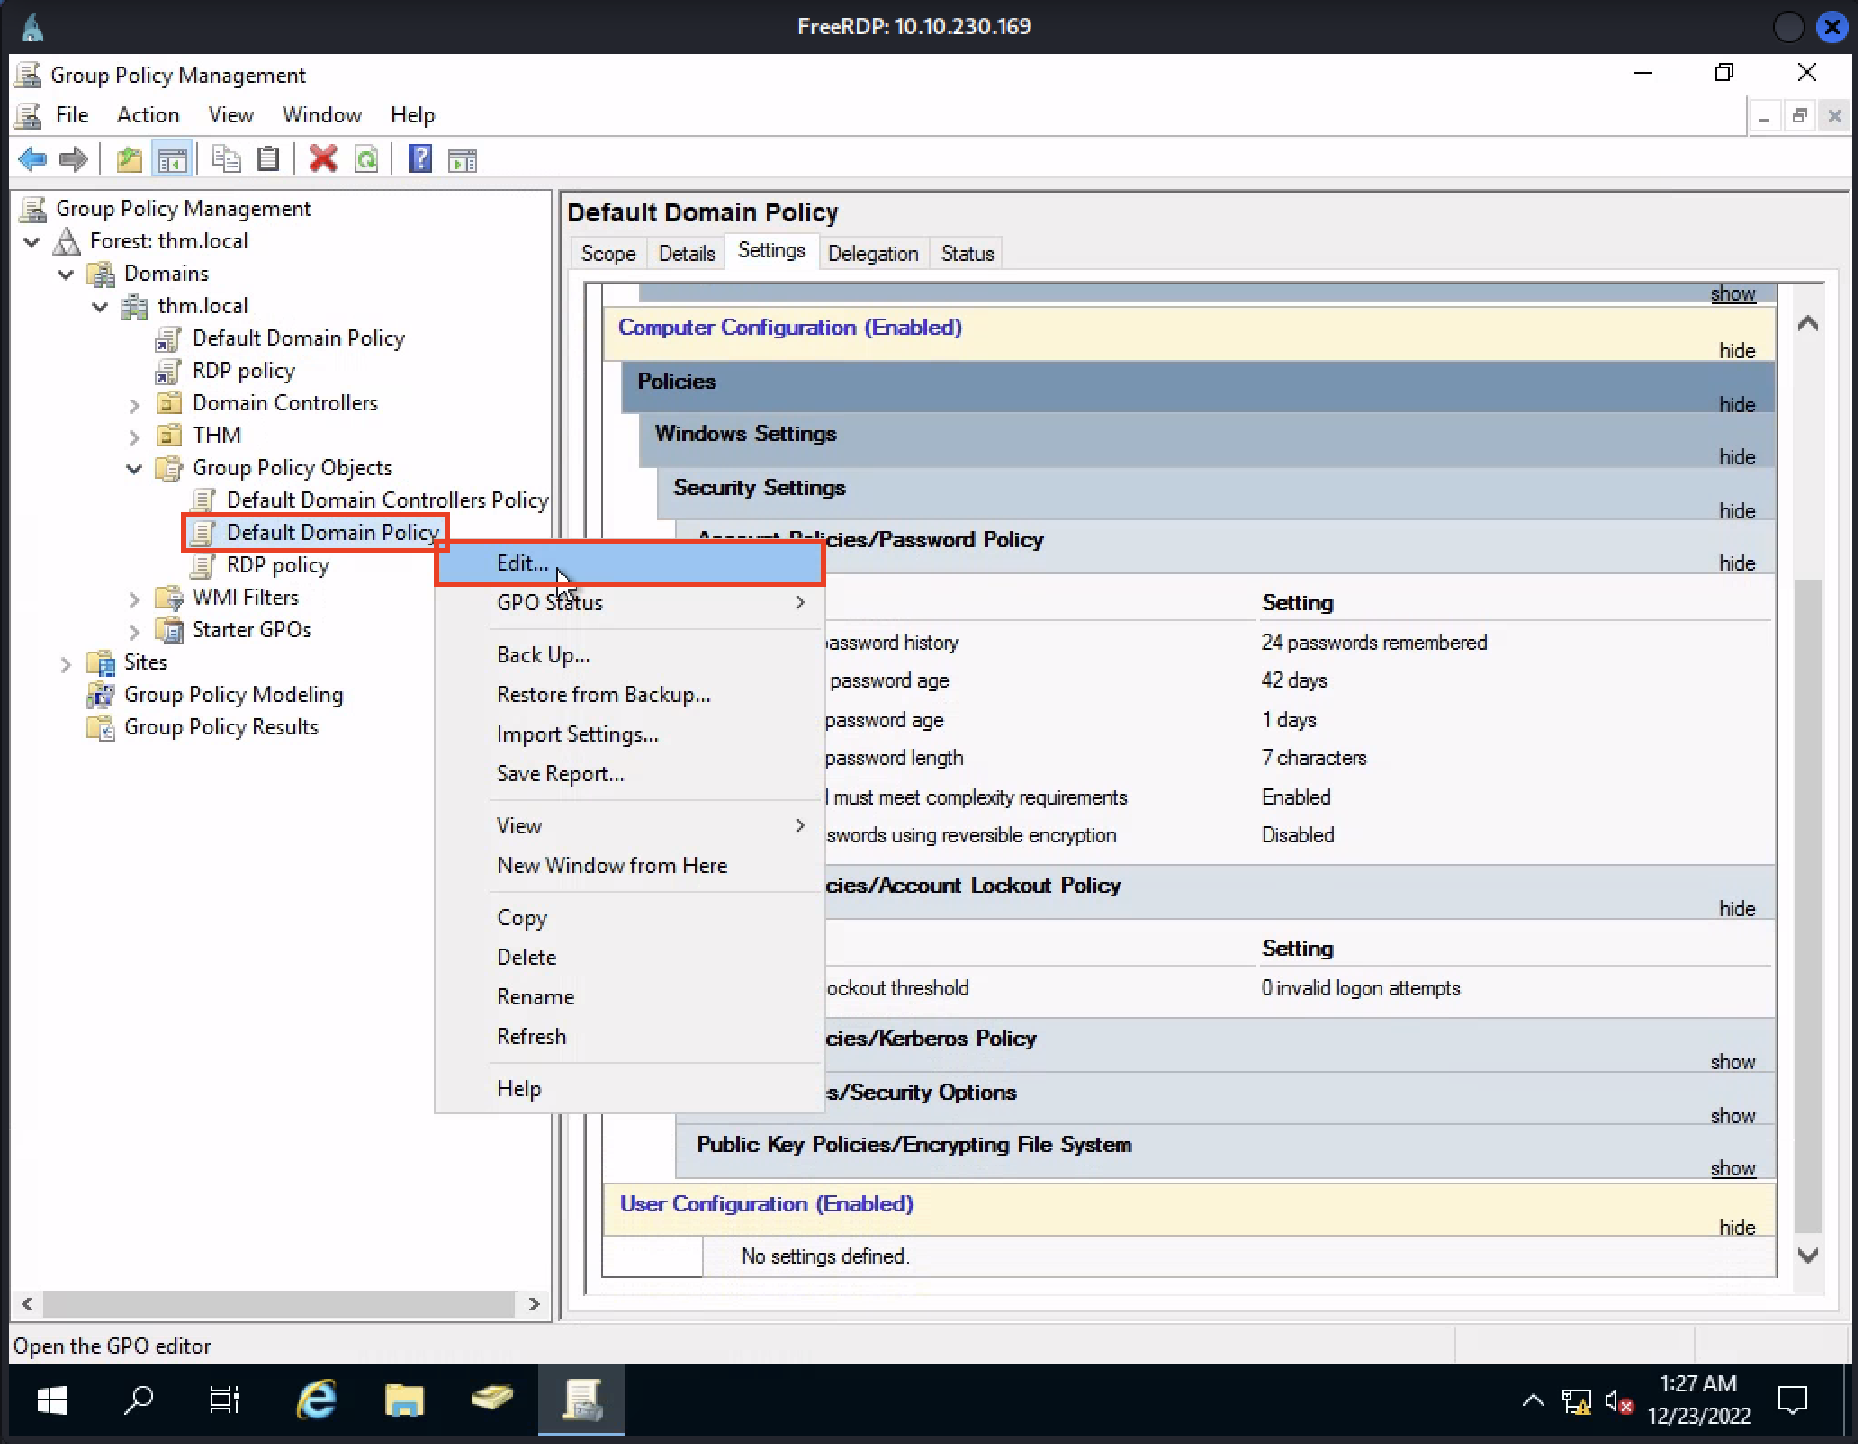This screenshot has height=1444, width=1858.
Task: Click the tree pane horizontal scrollbar
Action: (x=279, y=1304)
